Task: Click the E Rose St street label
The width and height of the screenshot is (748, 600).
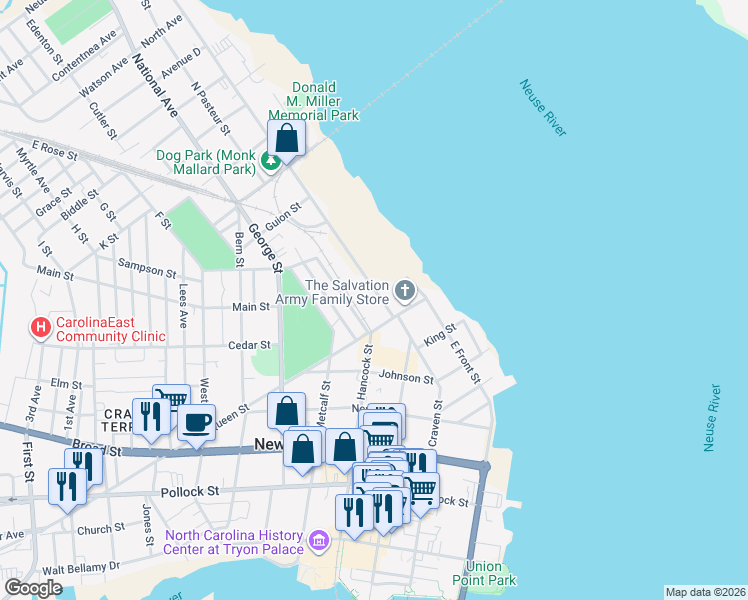Action: click(x=54, y=150)
